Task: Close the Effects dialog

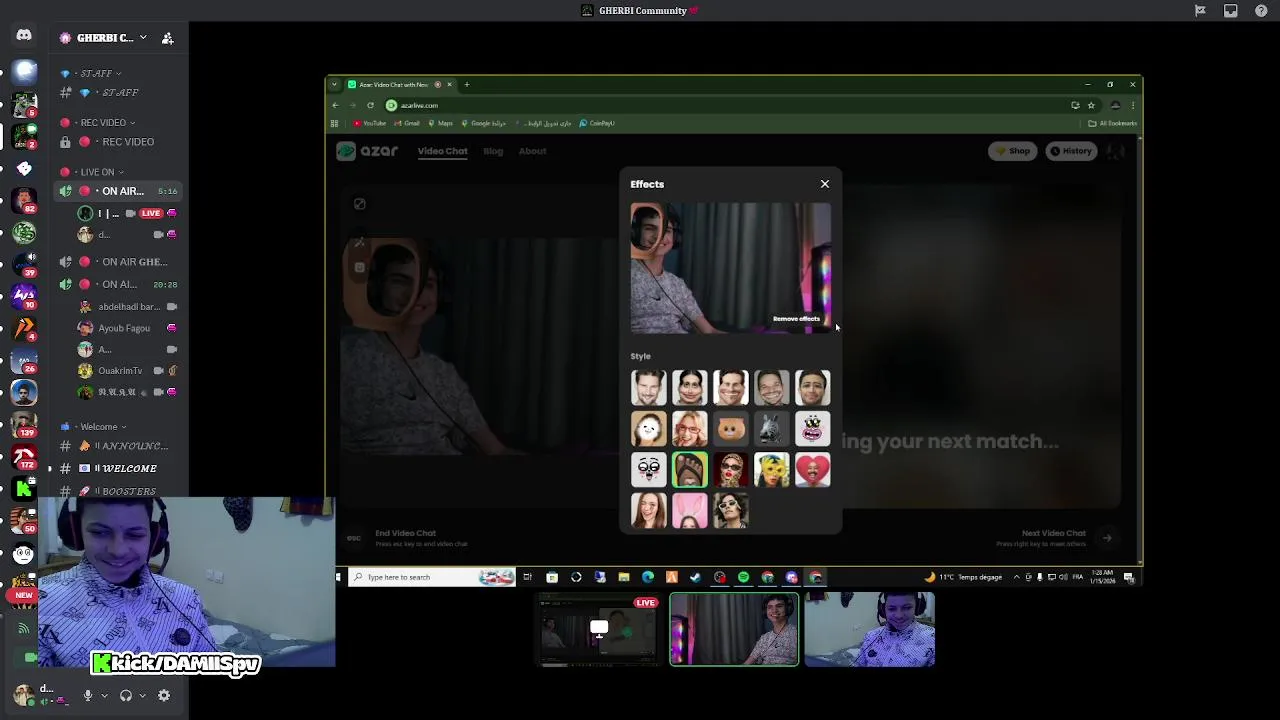Action: pos(825,184)
